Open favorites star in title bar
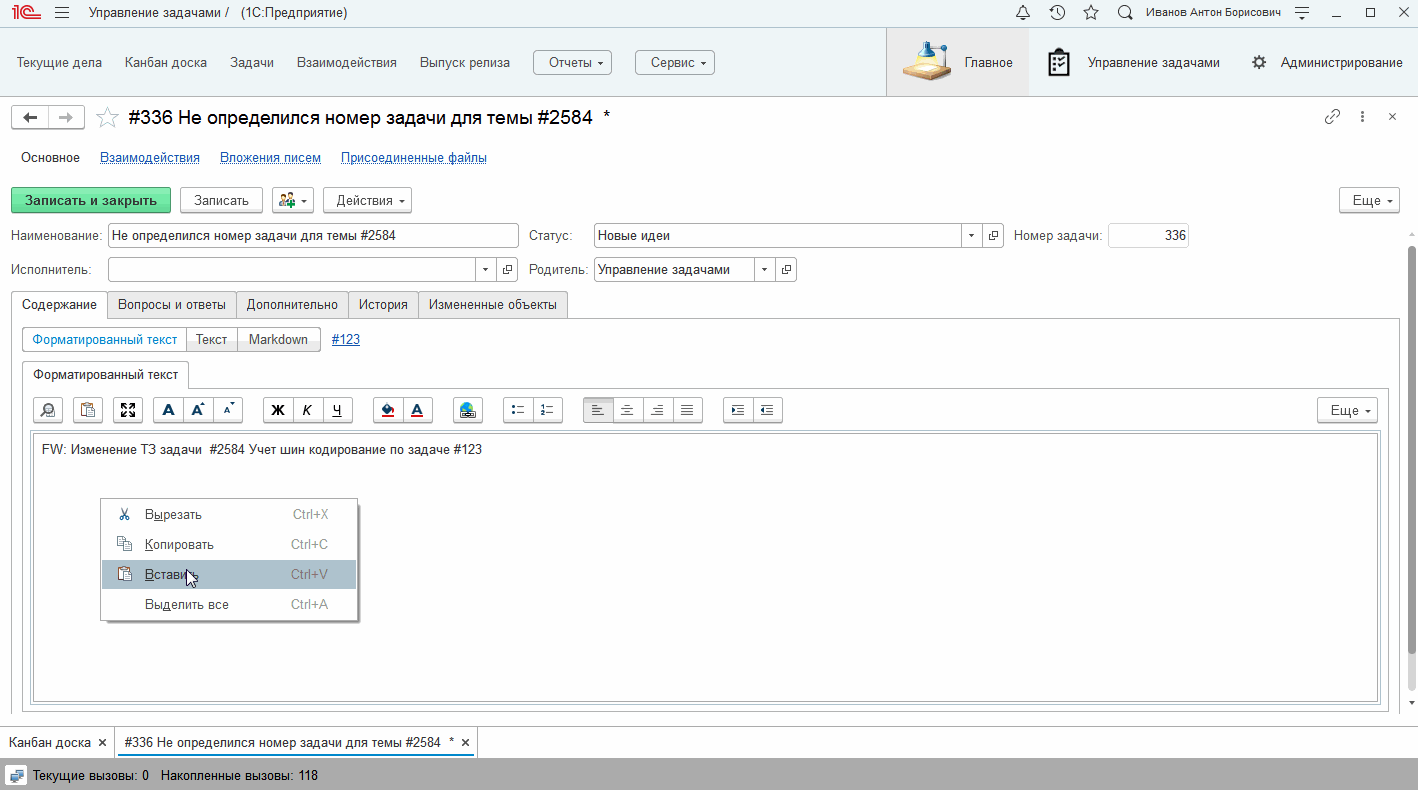 [x=1091, y=13]
